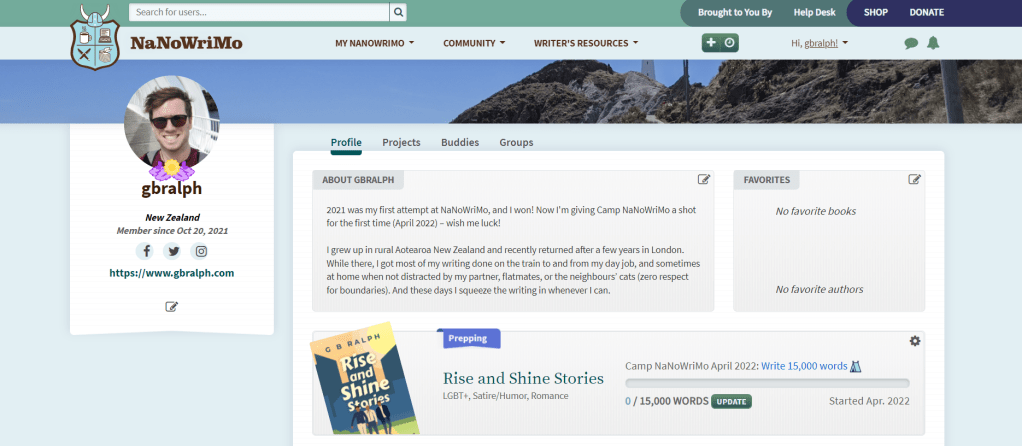Open Brought to You By

point(735,12)
